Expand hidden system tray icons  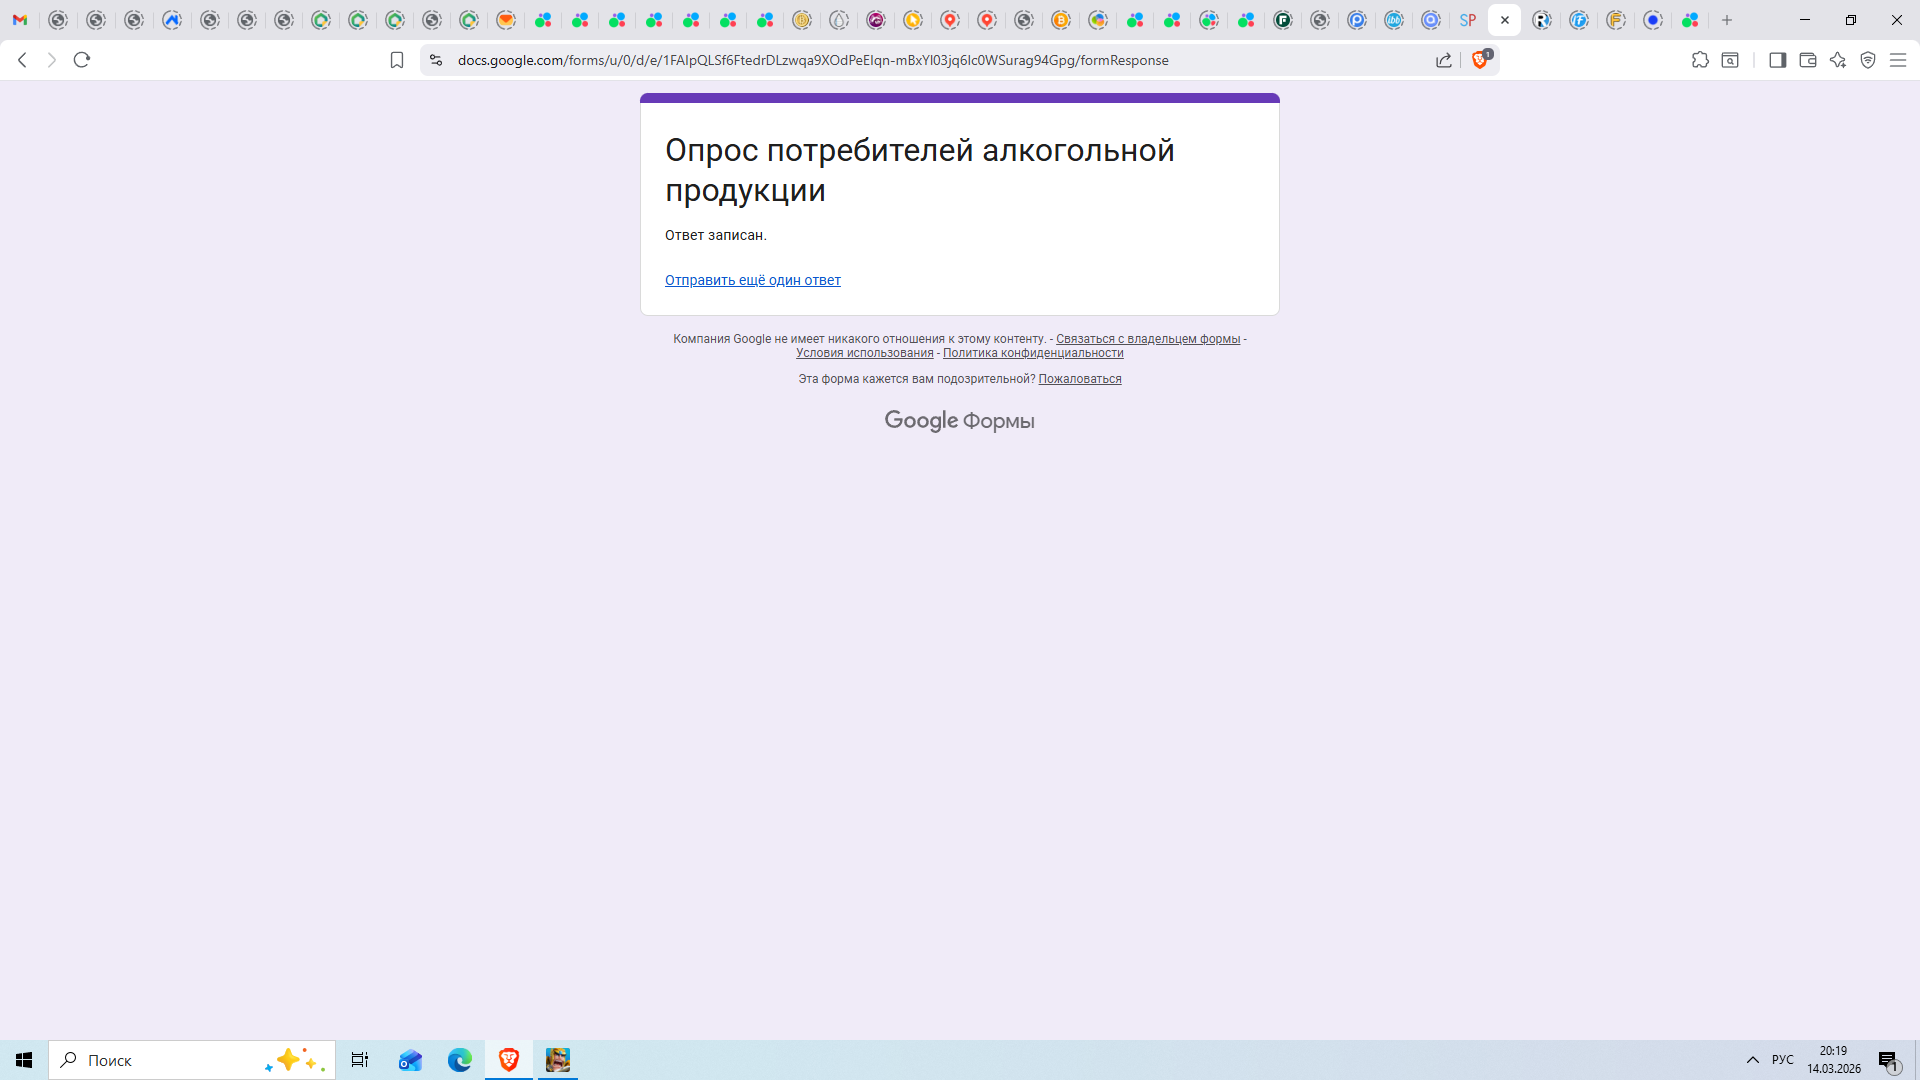(1752, 1060)
